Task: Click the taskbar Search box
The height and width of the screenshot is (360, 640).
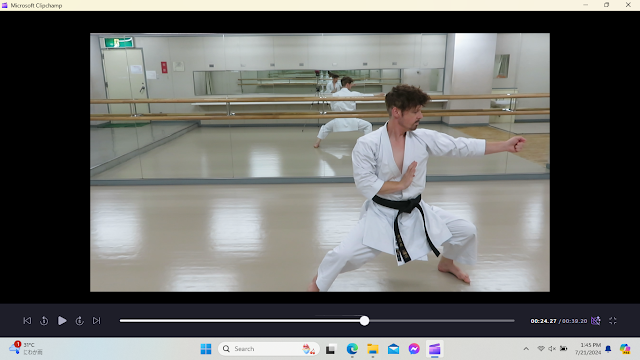Action: tap(269, 349)
